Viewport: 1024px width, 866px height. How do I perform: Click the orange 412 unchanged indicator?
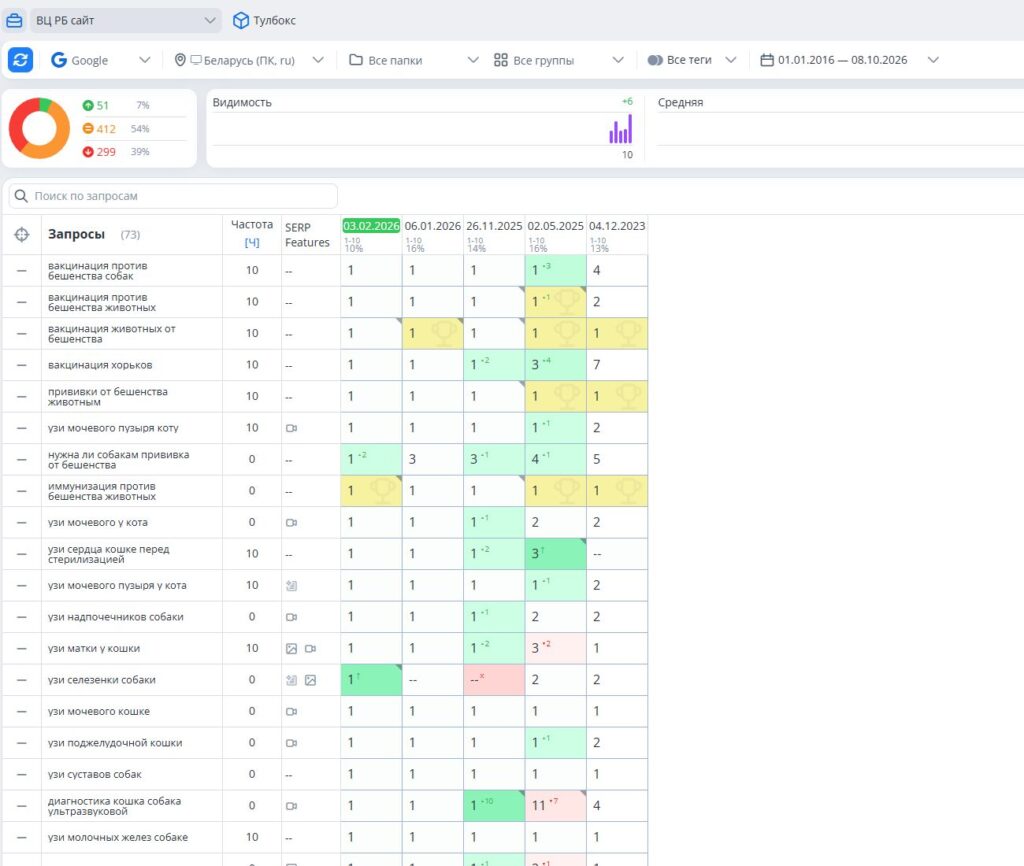[99, 129]
